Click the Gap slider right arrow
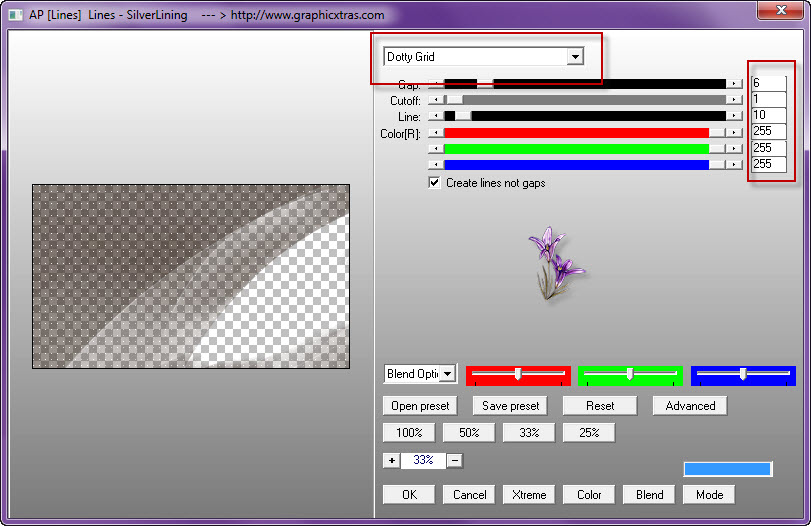This screenshot has width=811, height=526. [734, 84]
